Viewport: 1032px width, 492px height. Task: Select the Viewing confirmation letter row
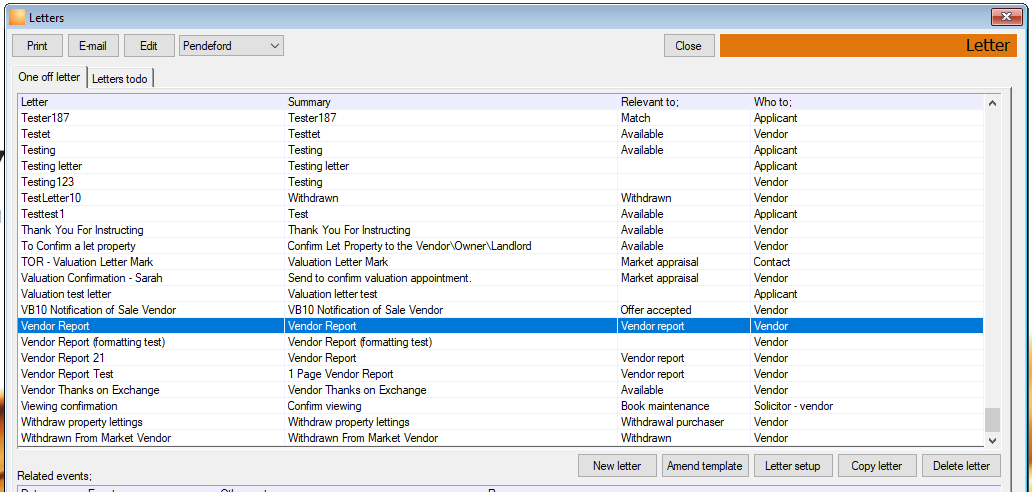501,406
